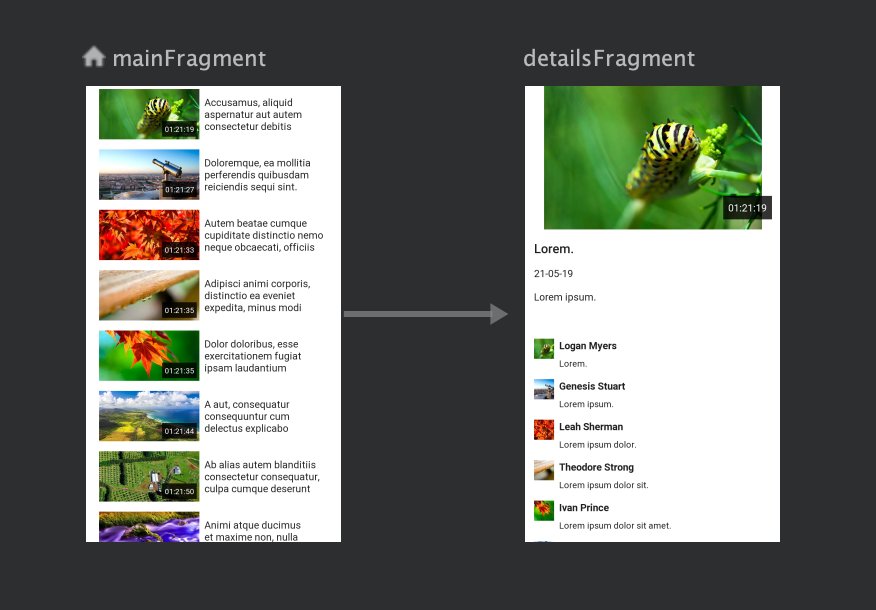Viewport: 876px width, 610px height.
Task: Select the "Adipisci animi corporis" list title
Action: click(257, 296)
